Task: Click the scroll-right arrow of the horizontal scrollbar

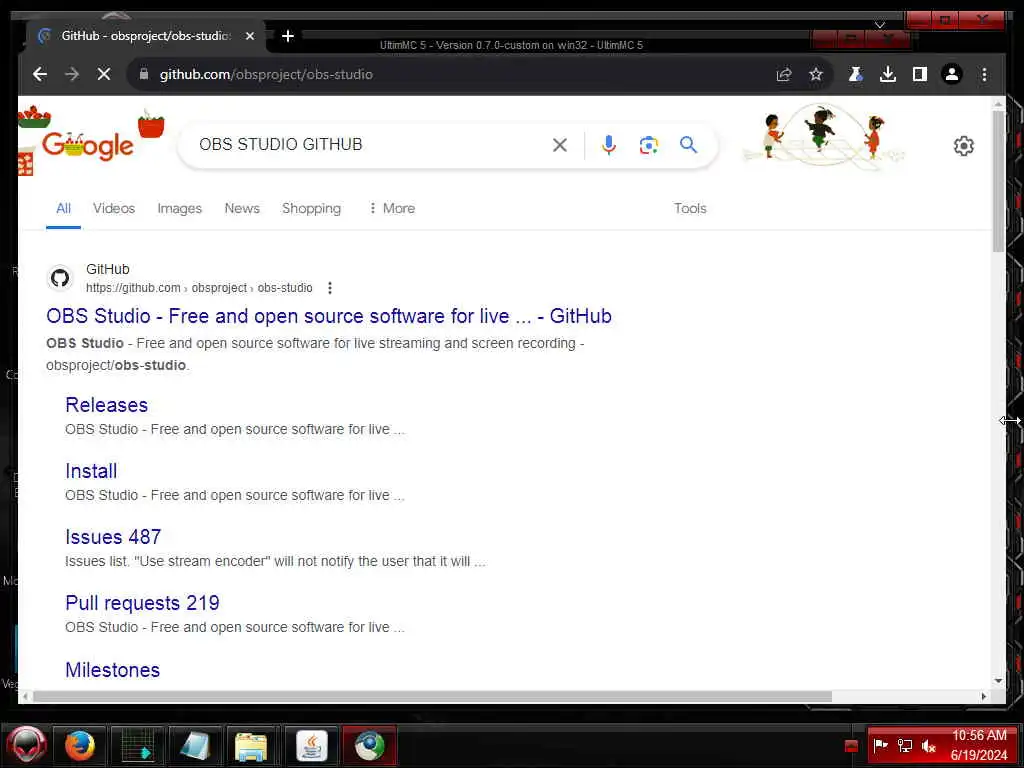Action: [984, 697]
